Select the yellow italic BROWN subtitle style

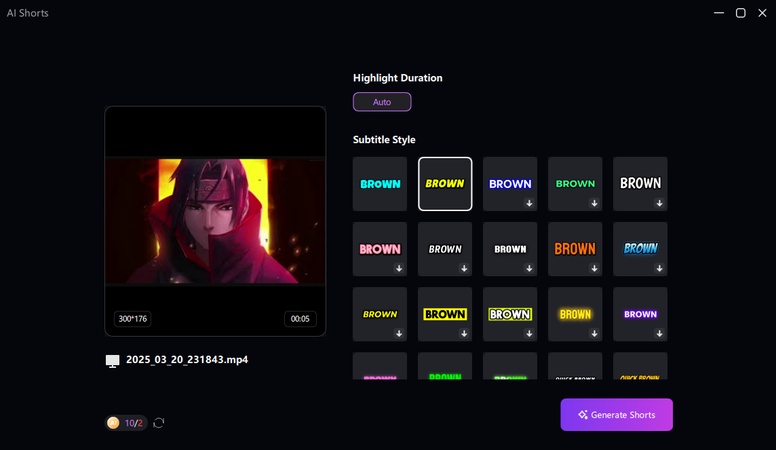coord(445,184)
